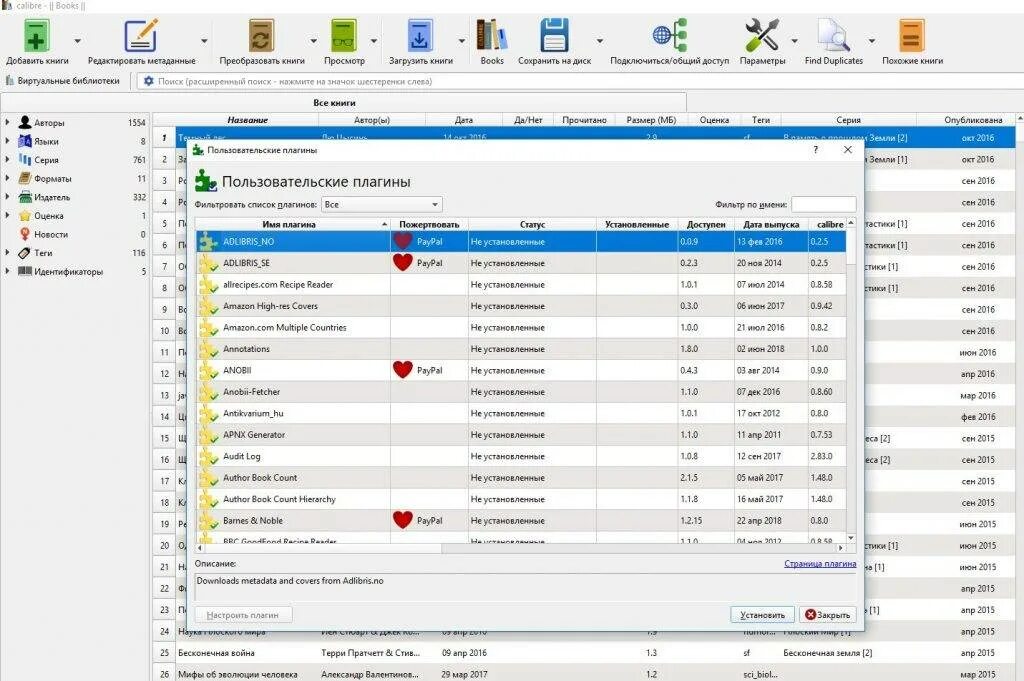Click the Formats (Форматы) icon
1024x681 pixels.
(x=25, y=178)
